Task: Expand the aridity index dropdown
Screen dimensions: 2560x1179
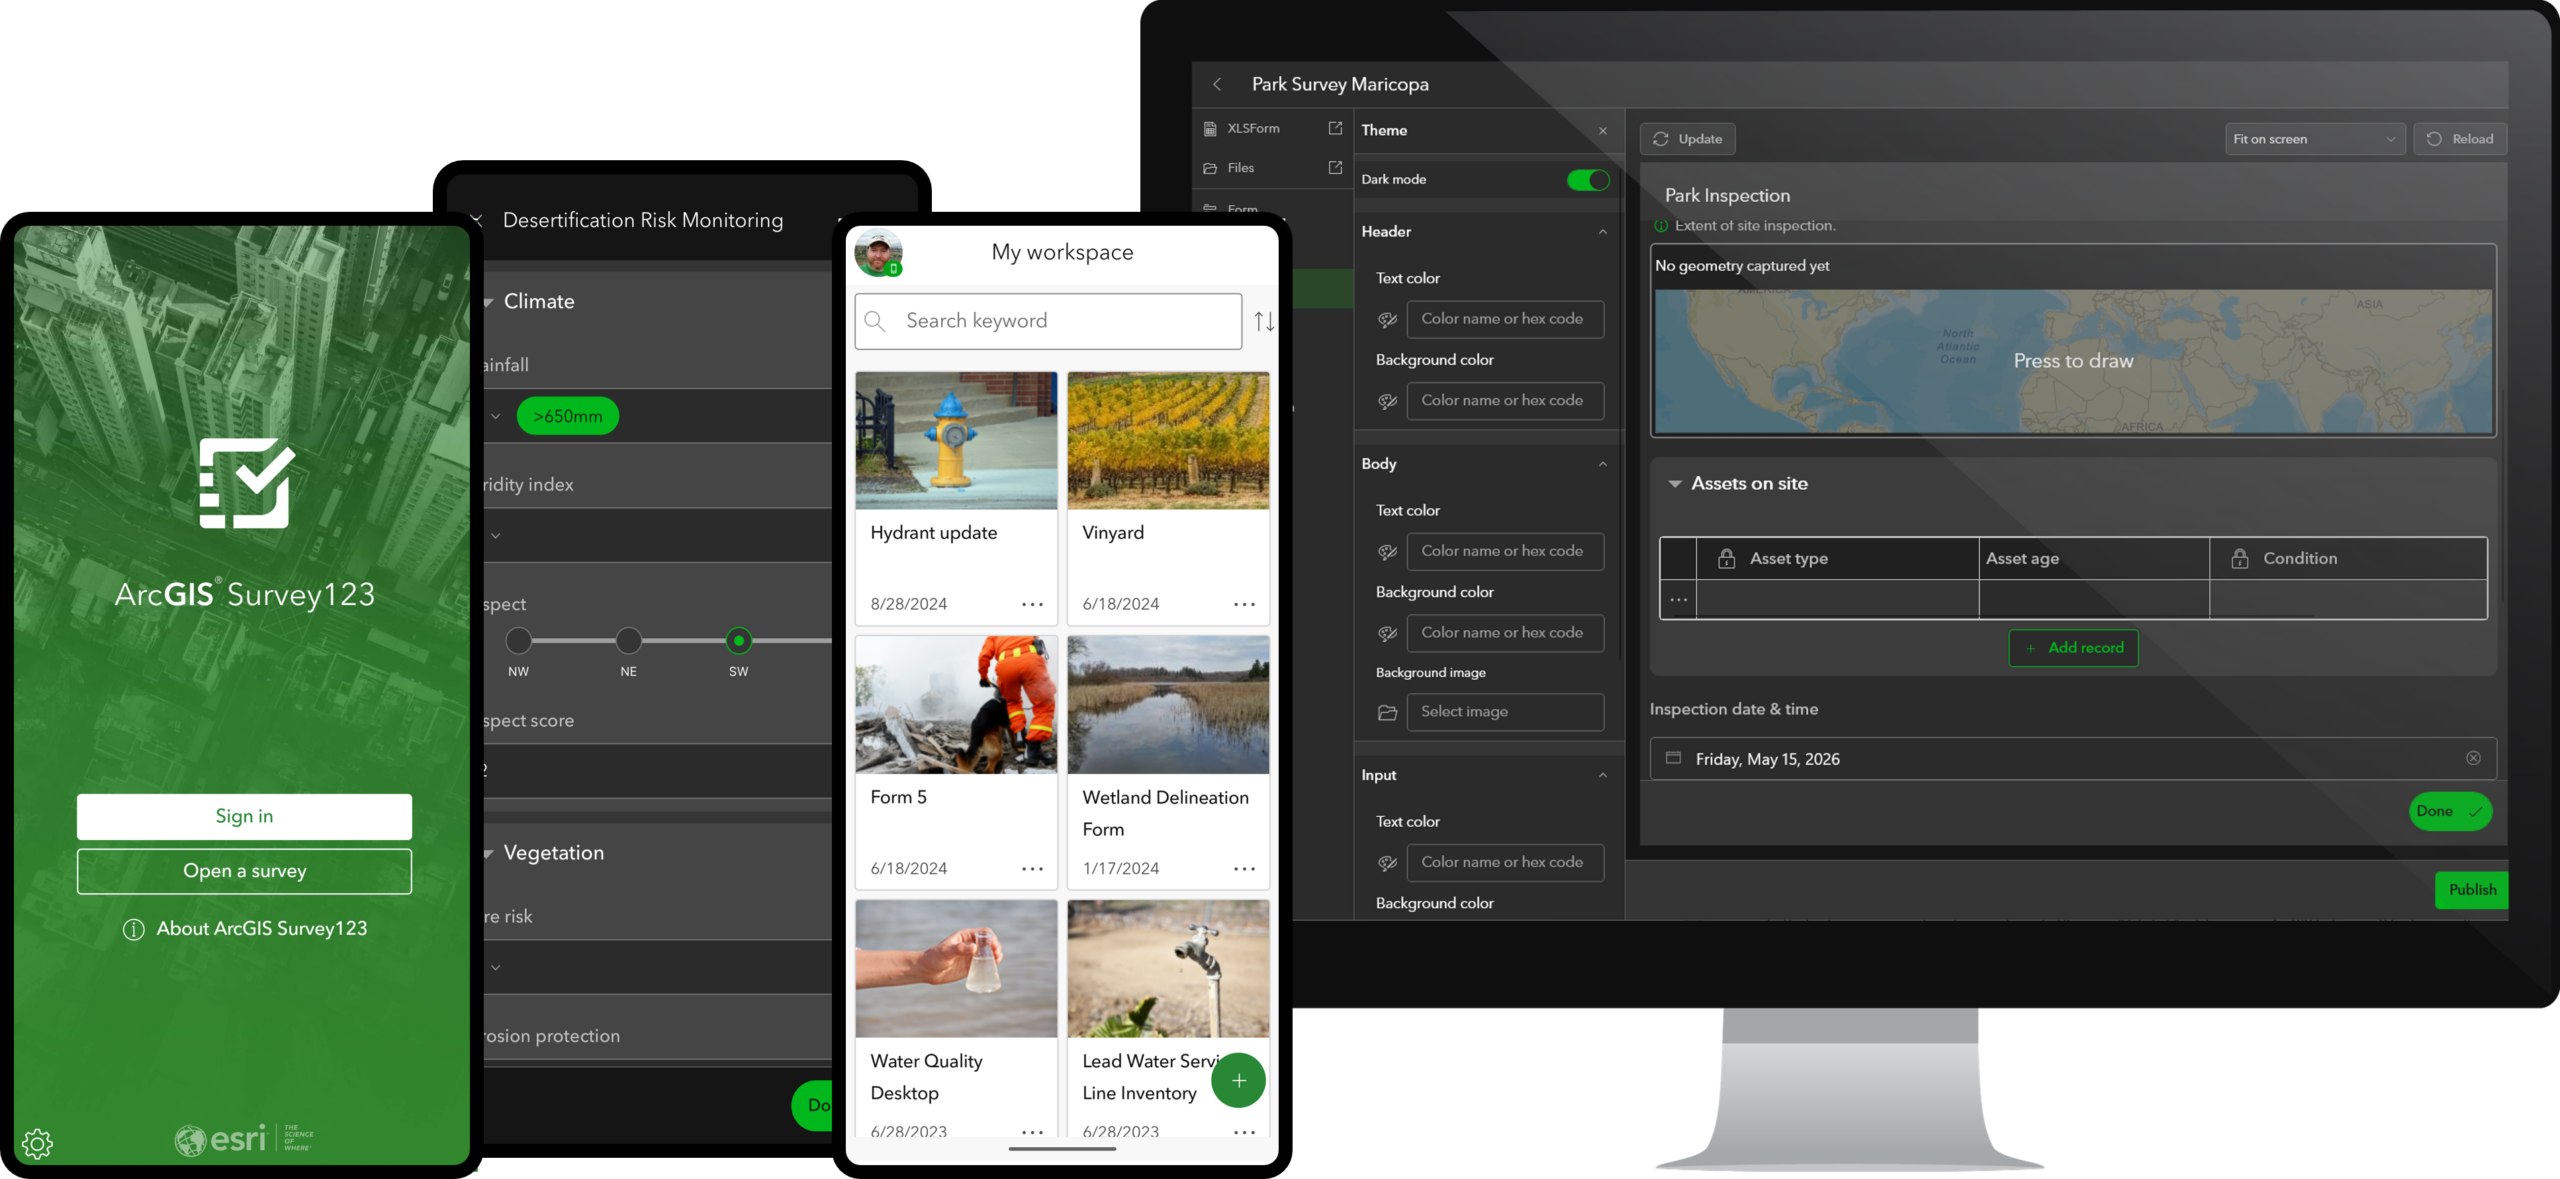Action: (x=495, y=536)
